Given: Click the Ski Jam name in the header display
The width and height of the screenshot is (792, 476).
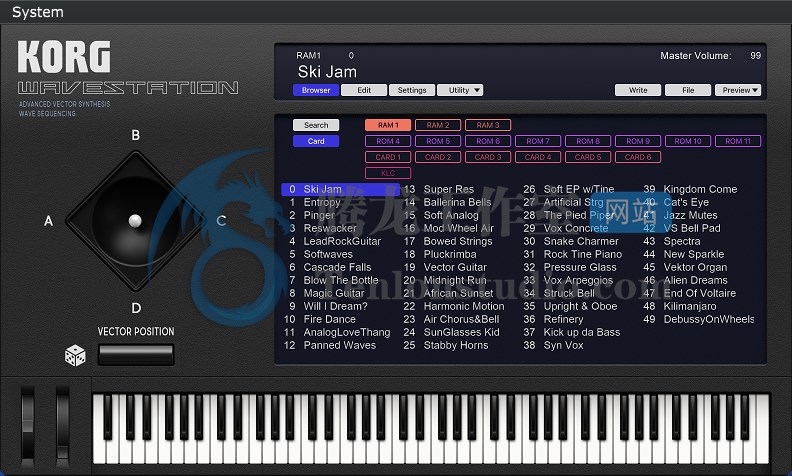Looking at the screenshot, I should pyautogui.click(x=327, y=72).
